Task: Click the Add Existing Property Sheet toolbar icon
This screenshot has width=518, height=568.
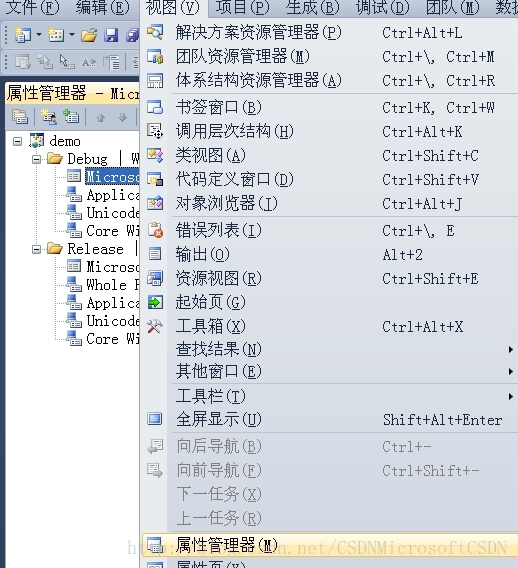Action: [x=71, y=117]
